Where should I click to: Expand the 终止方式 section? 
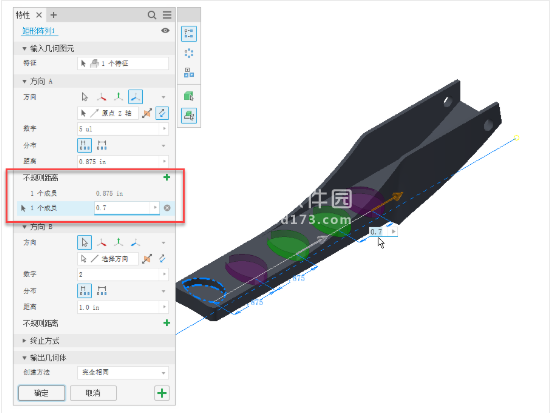[x=24, y=341]
